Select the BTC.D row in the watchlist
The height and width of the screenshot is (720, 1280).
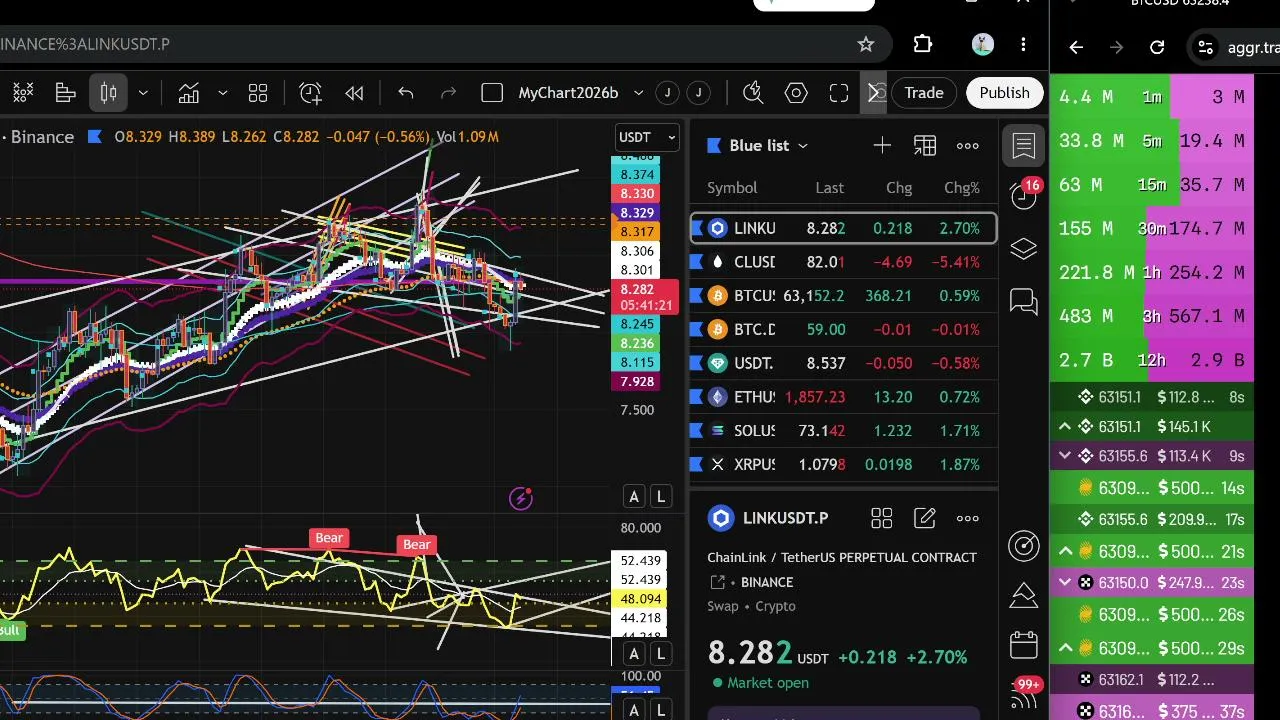[x=843, y=329]
